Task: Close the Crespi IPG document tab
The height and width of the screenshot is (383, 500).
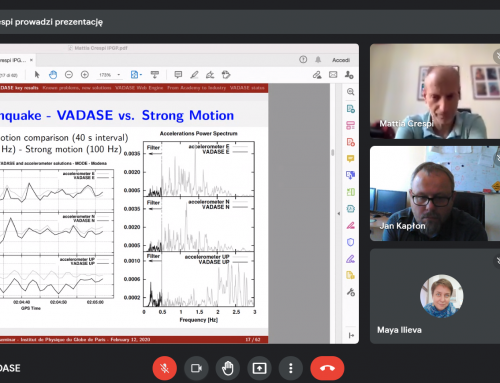Action: (31, 60)
